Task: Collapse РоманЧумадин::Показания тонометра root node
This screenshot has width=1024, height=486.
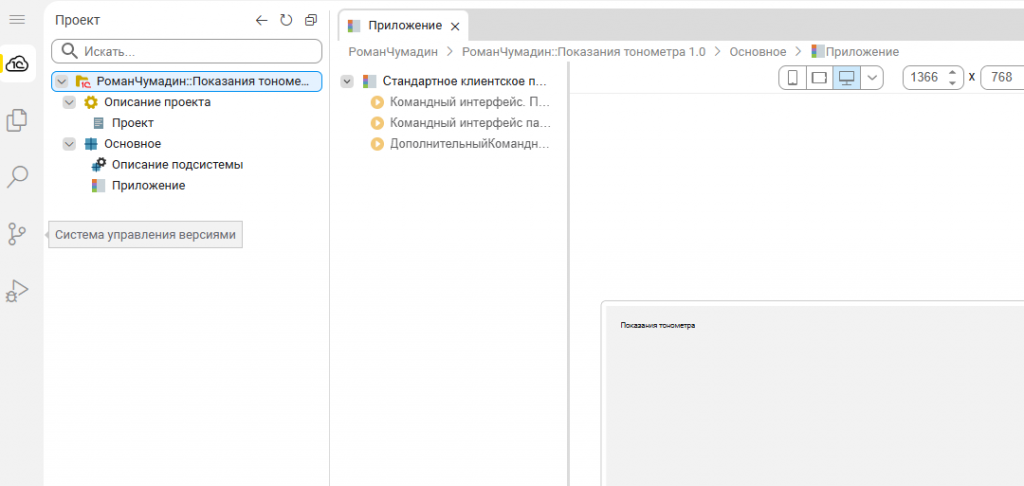Action: [62, 82]
